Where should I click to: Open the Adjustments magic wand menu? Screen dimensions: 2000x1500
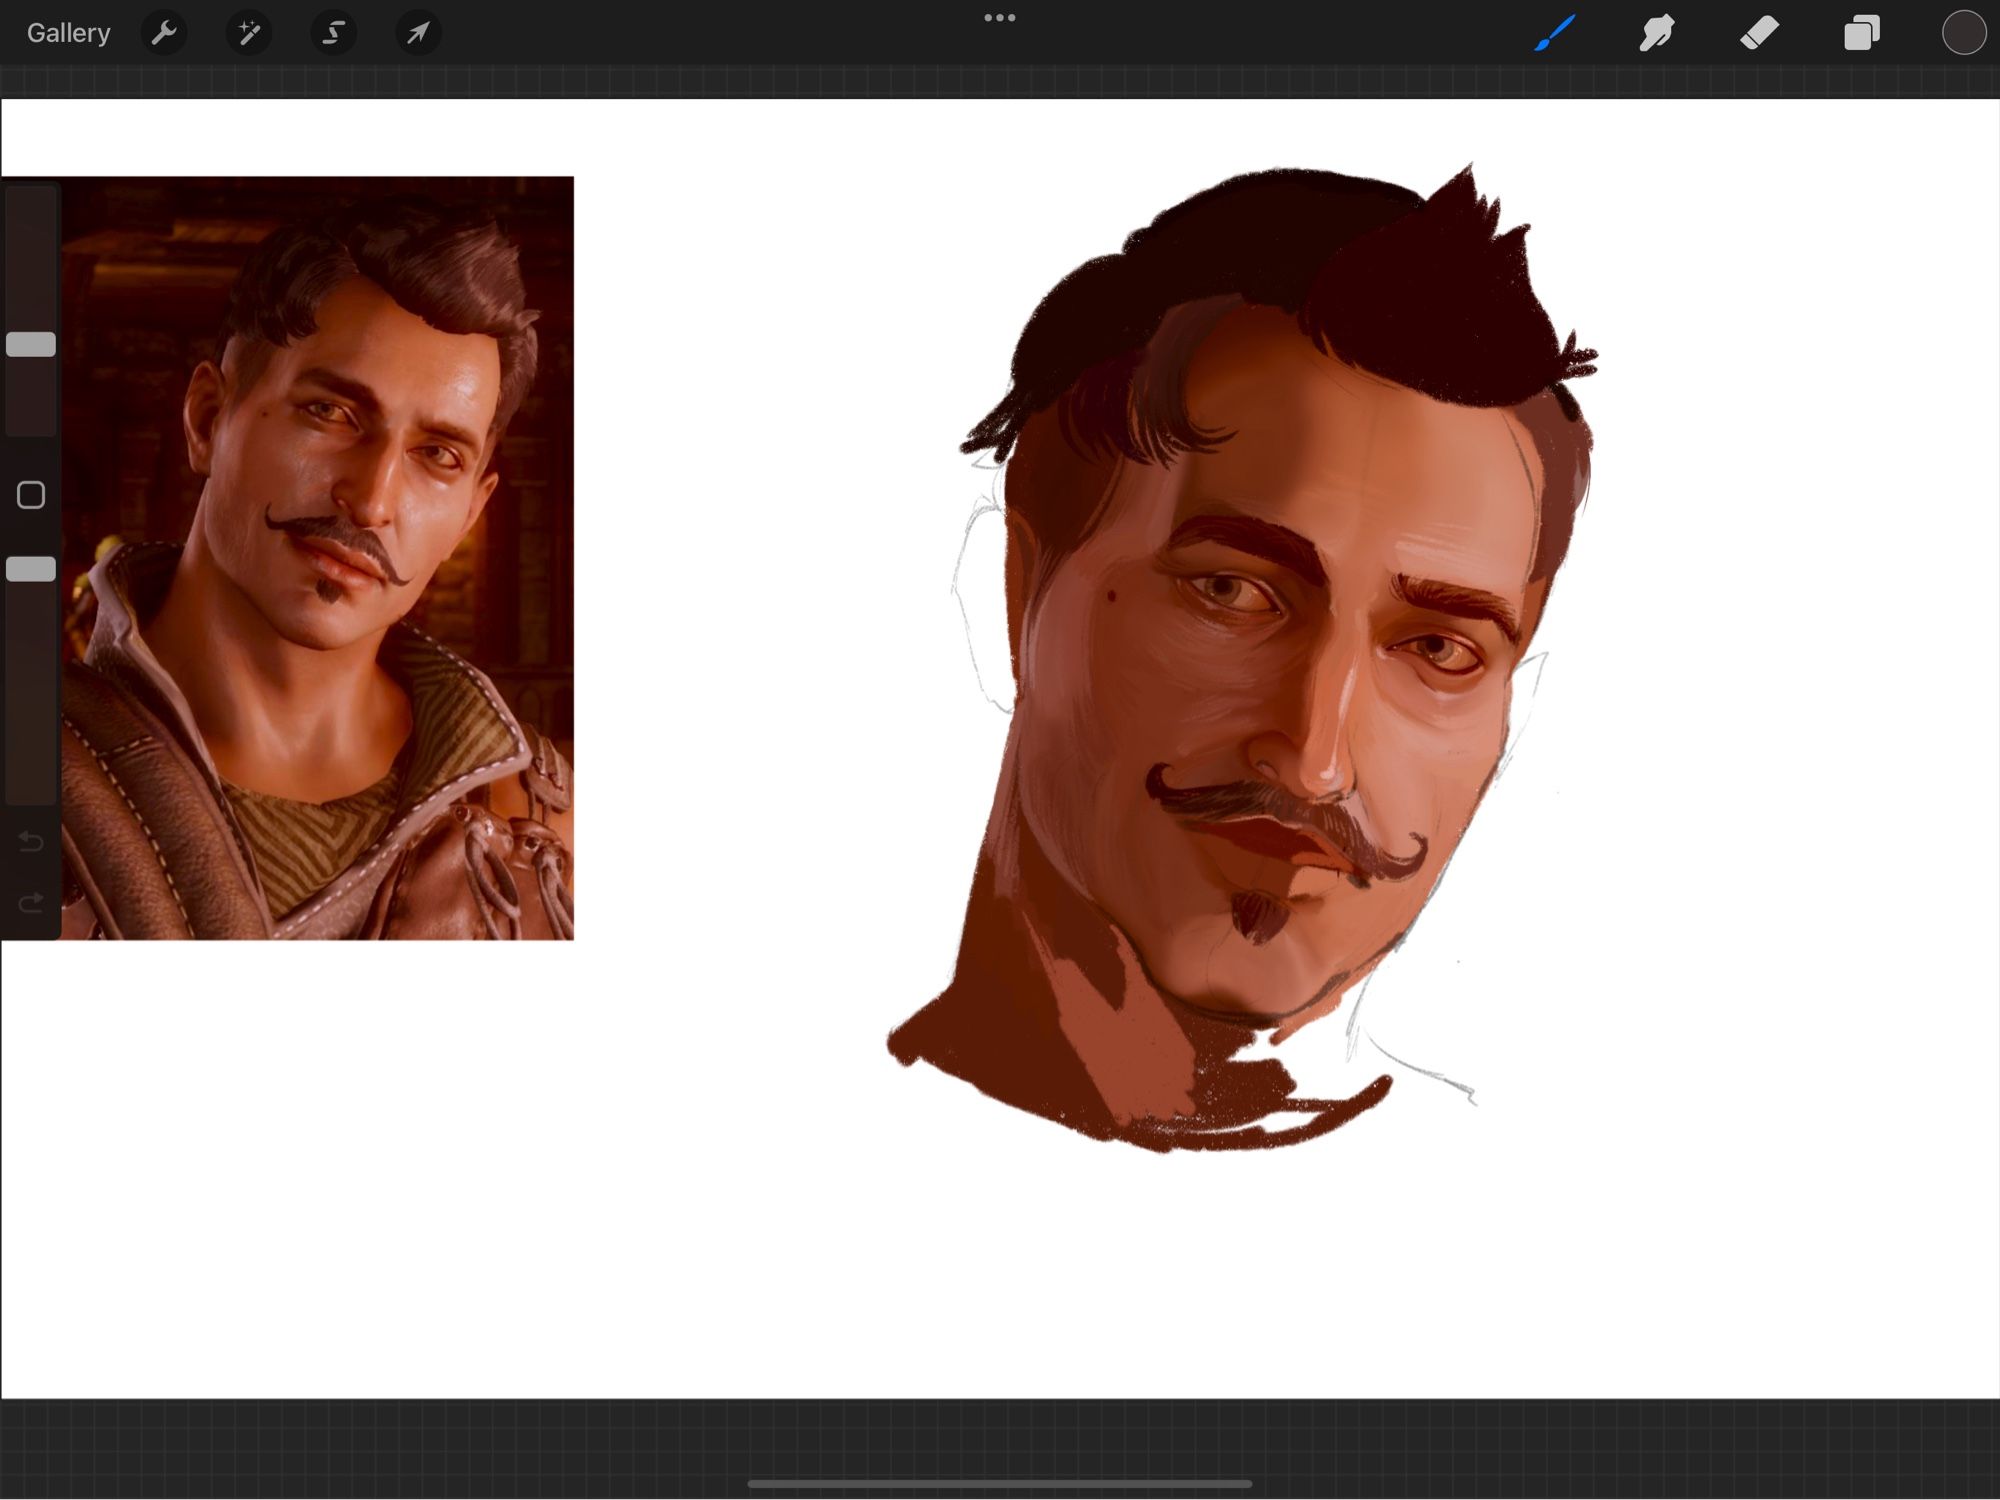tap(248, 33)
